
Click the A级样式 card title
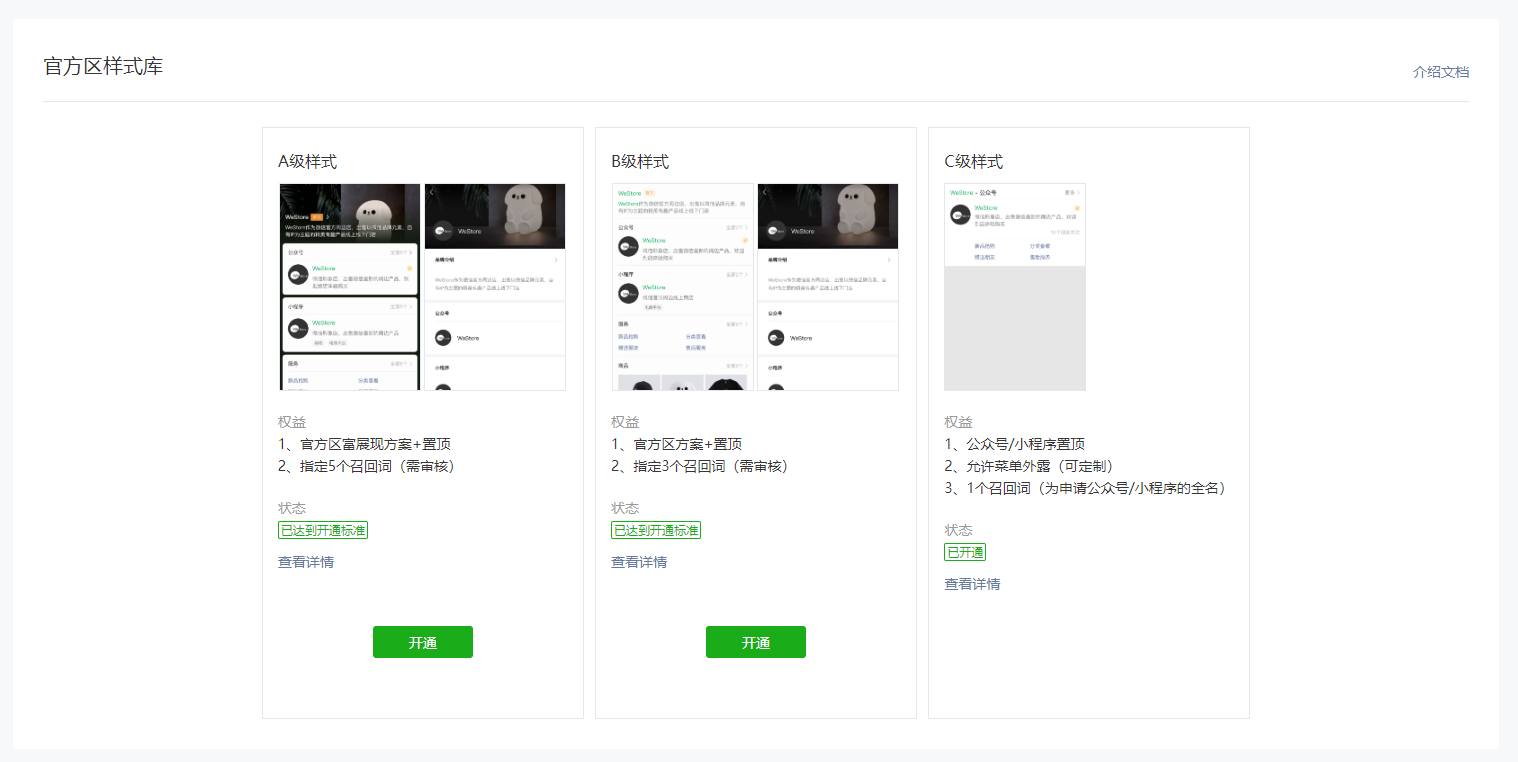click(x=307, y=162)
